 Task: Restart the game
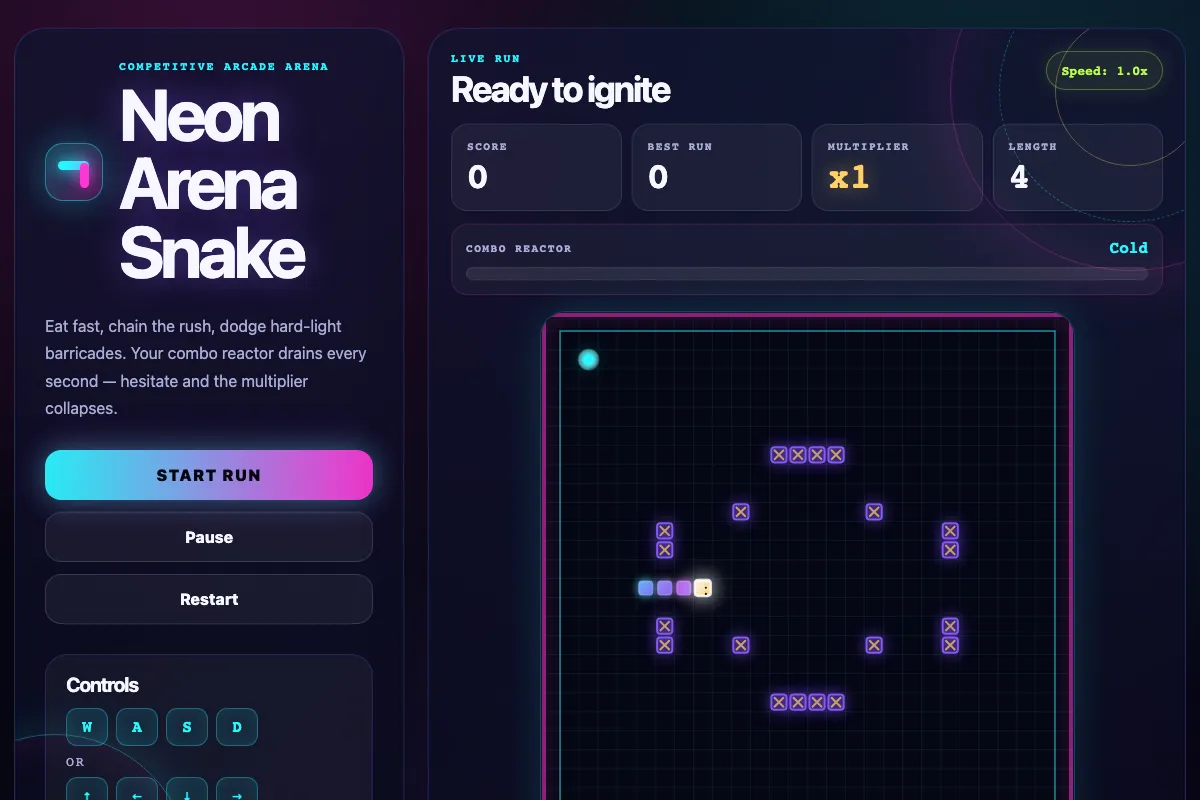click(x=209, y=599)
